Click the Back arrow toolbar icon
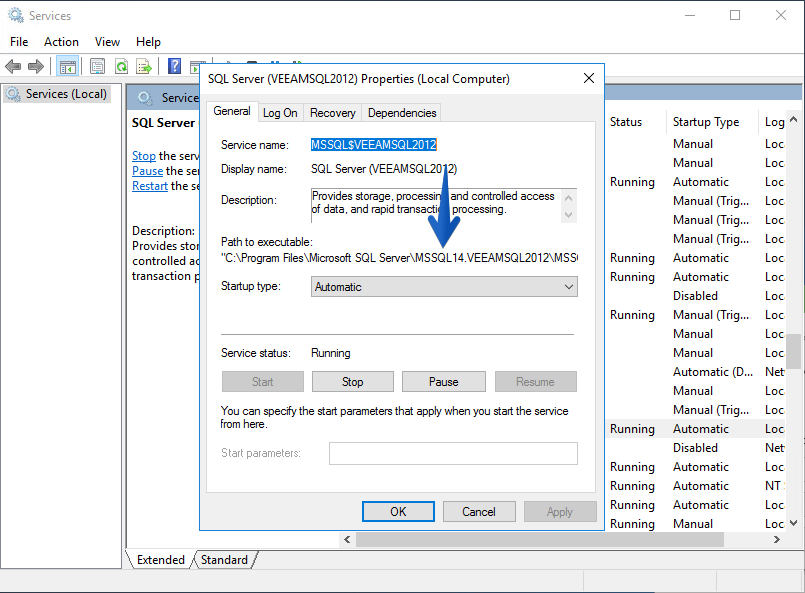805x593 pixels. [13, 66]
